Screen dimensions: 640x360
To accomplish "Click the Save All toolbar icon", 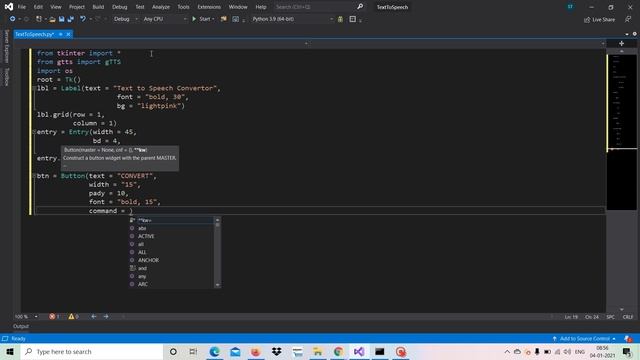I will point(71,19).
